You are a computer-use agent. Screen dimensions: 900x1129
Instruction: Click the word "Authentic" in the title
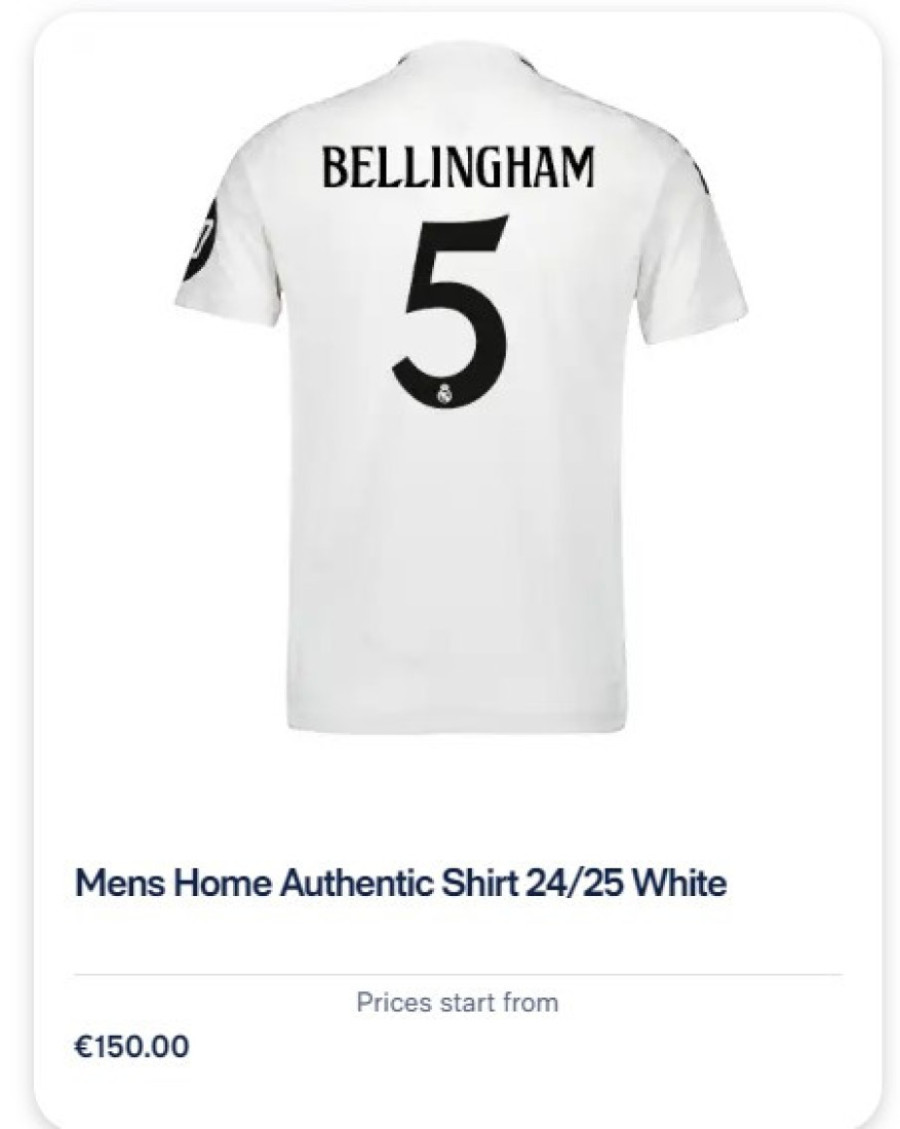click(356, 883)
